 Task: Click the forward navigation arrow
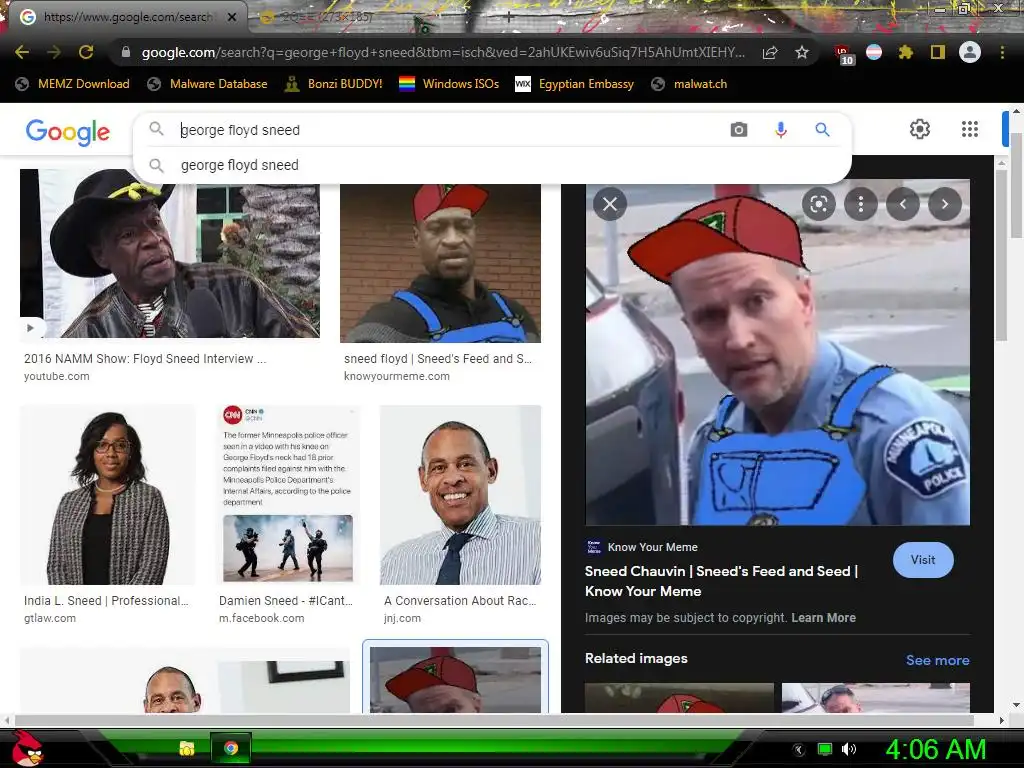[x=54, y=52]
